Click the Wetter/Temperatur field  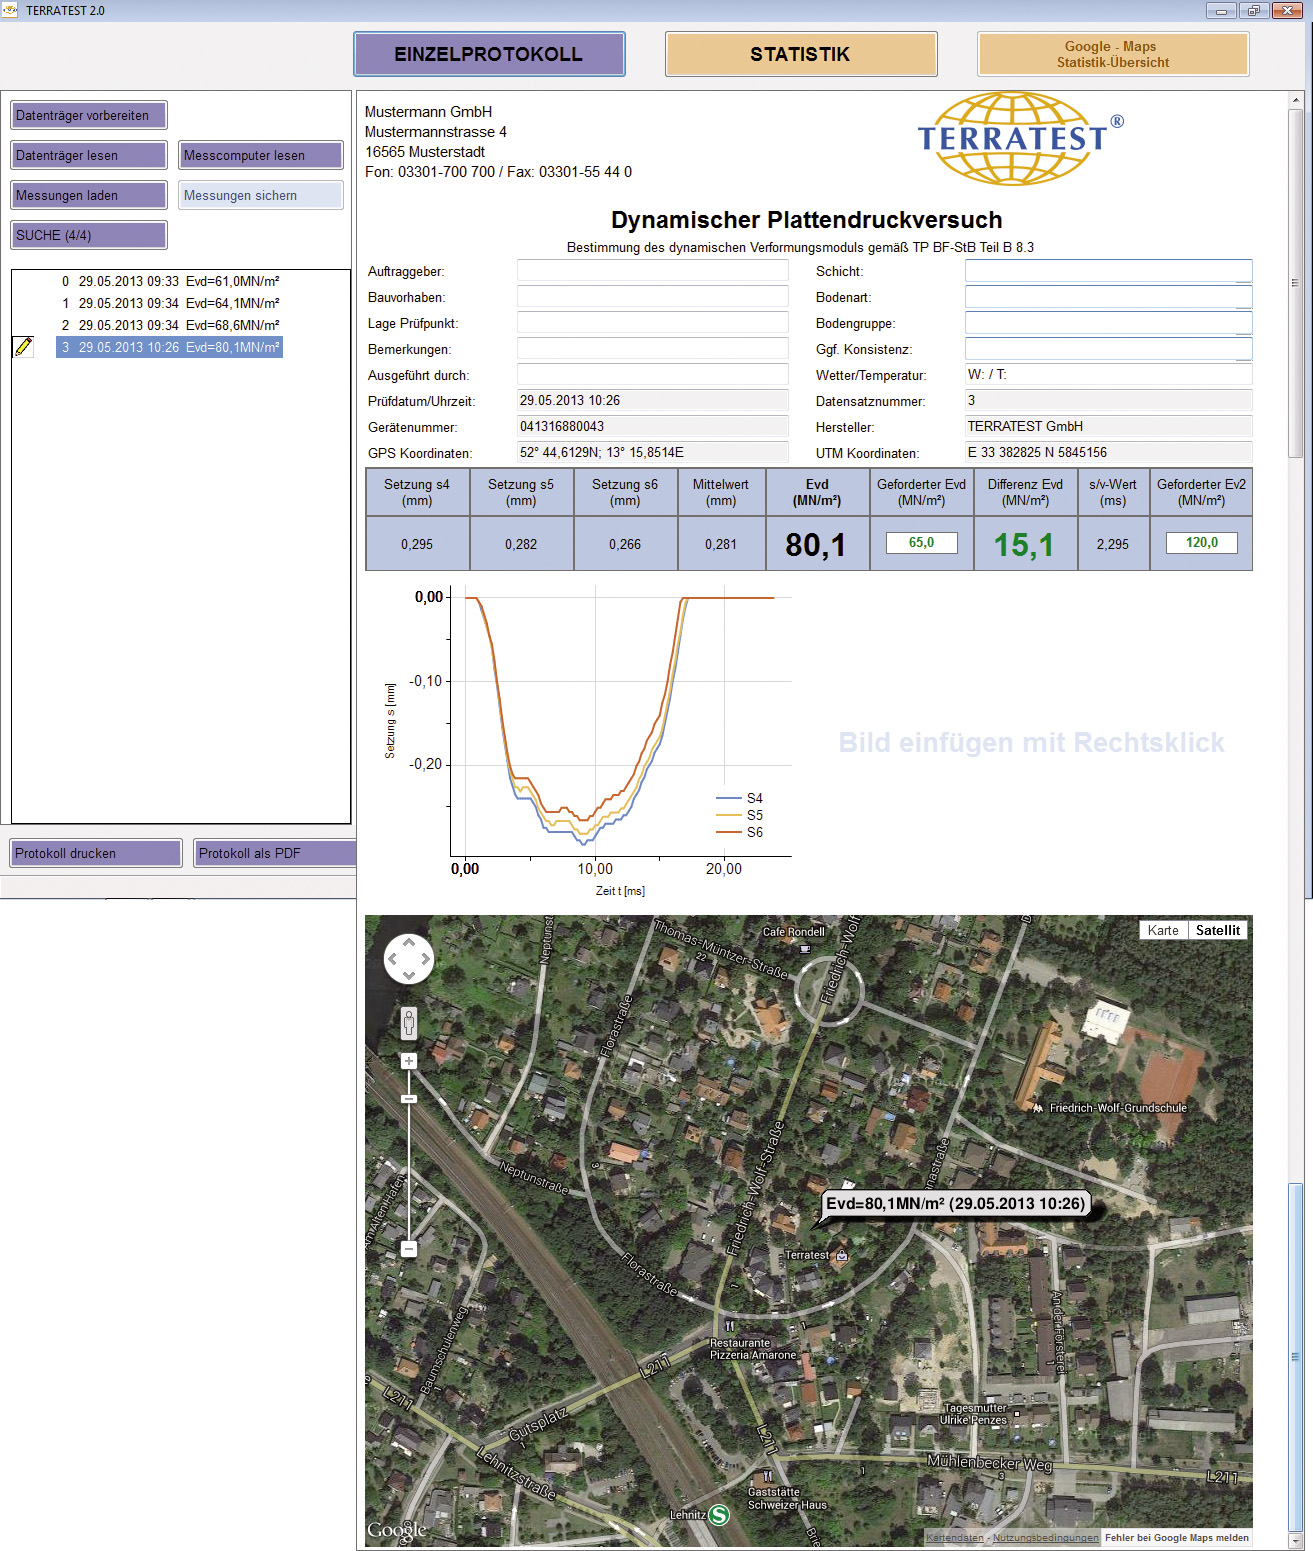pos(1108,375)
